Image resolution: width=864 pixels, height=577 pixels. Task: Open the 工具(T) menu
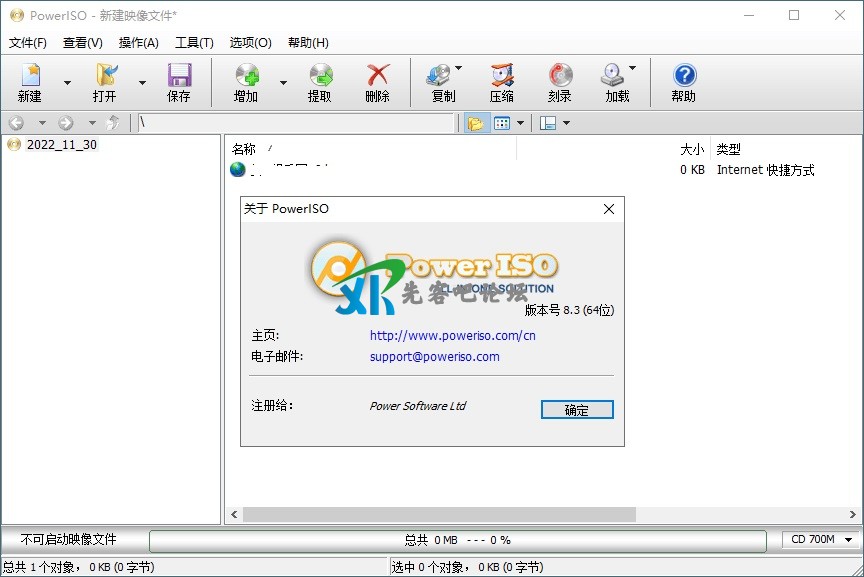pyautogui.click(x=194, y=43)
